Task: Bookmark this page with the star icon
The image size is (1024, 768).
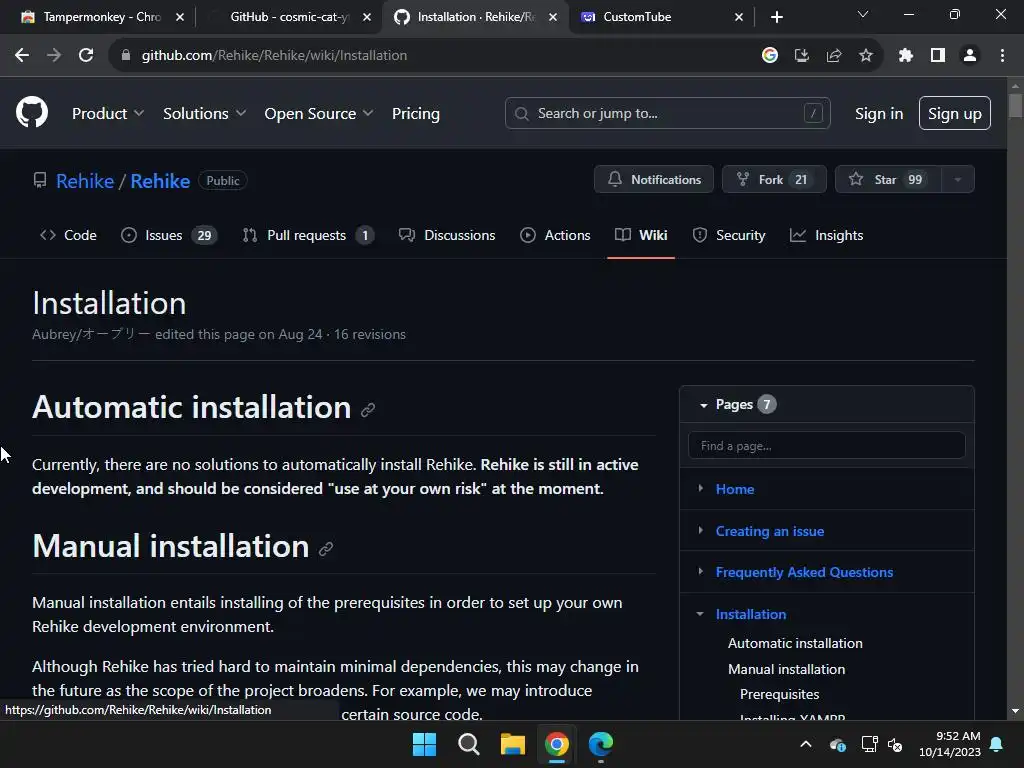Action: pos(866,56)
